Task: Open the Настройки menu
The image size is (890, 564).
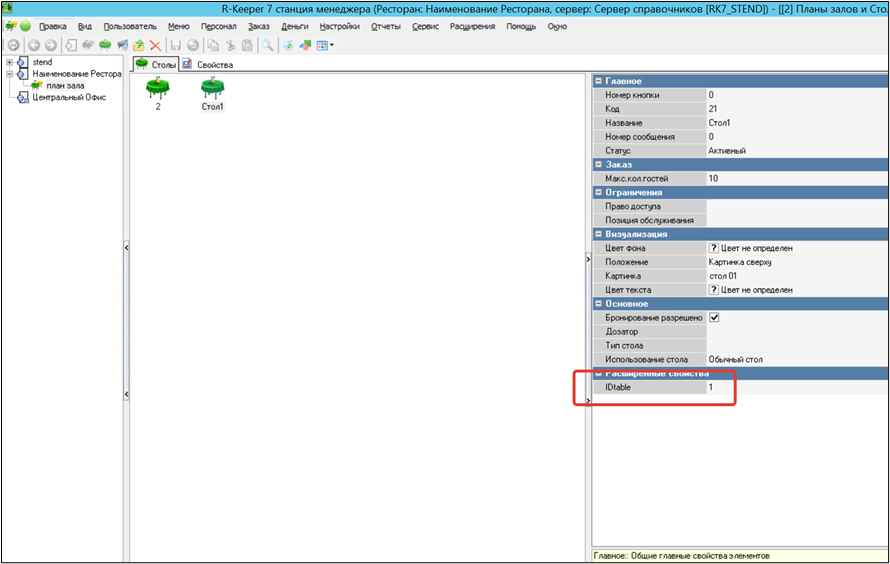Action: pyautogui.click(x=339, y=26)
